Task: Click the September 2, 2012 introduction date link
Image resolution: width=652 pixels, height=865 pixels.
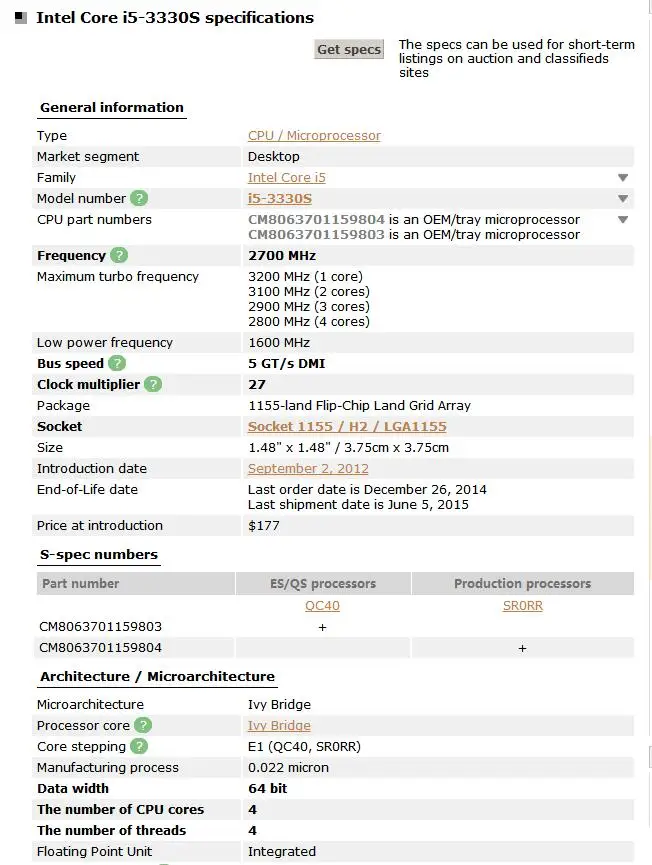Action: tap(308, 468)
